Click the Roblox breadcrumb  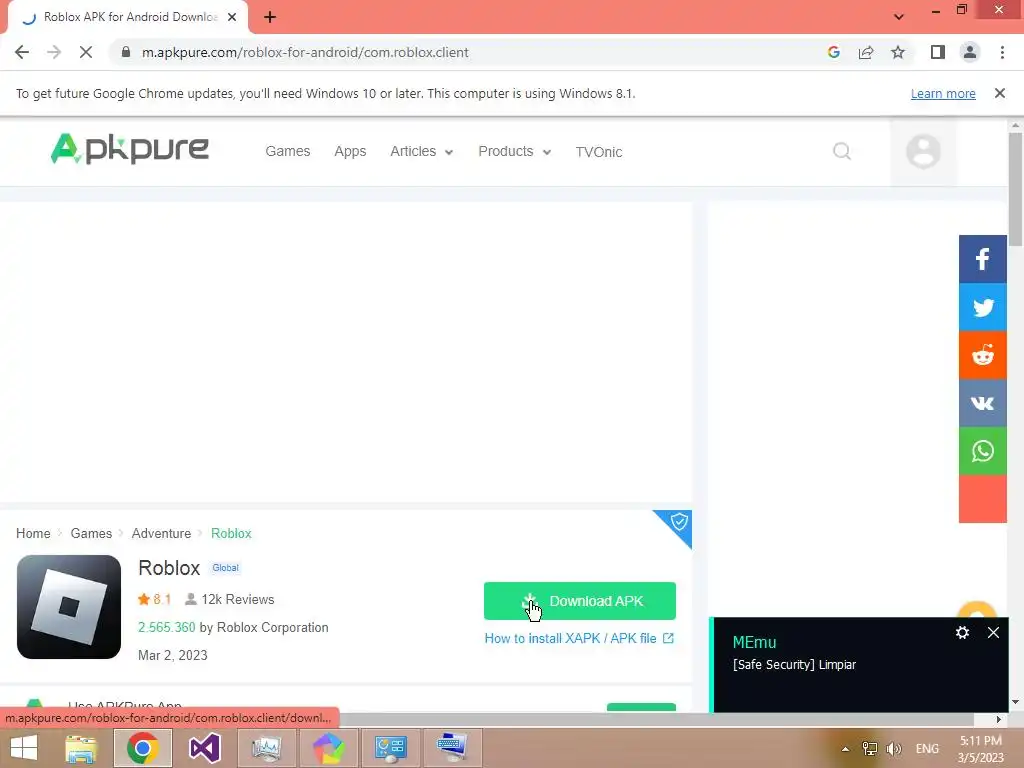tap(231, 533)
